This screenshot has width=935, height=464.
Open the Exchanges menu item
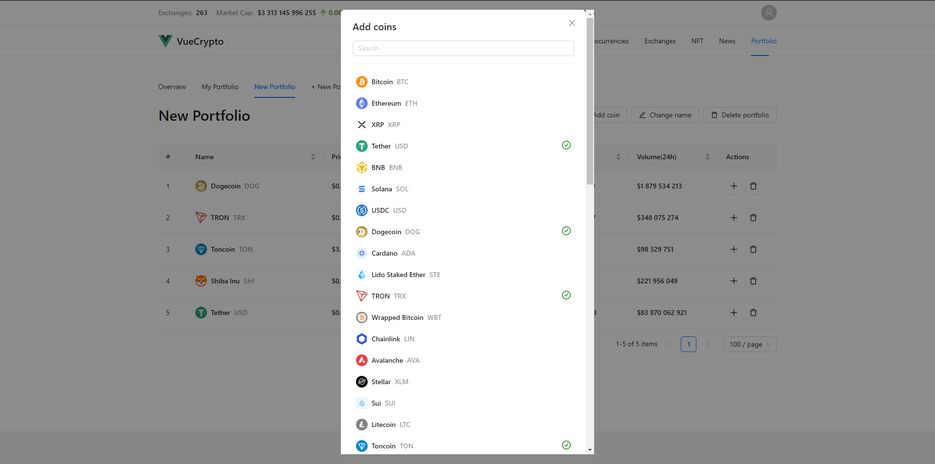pos(660,41)
